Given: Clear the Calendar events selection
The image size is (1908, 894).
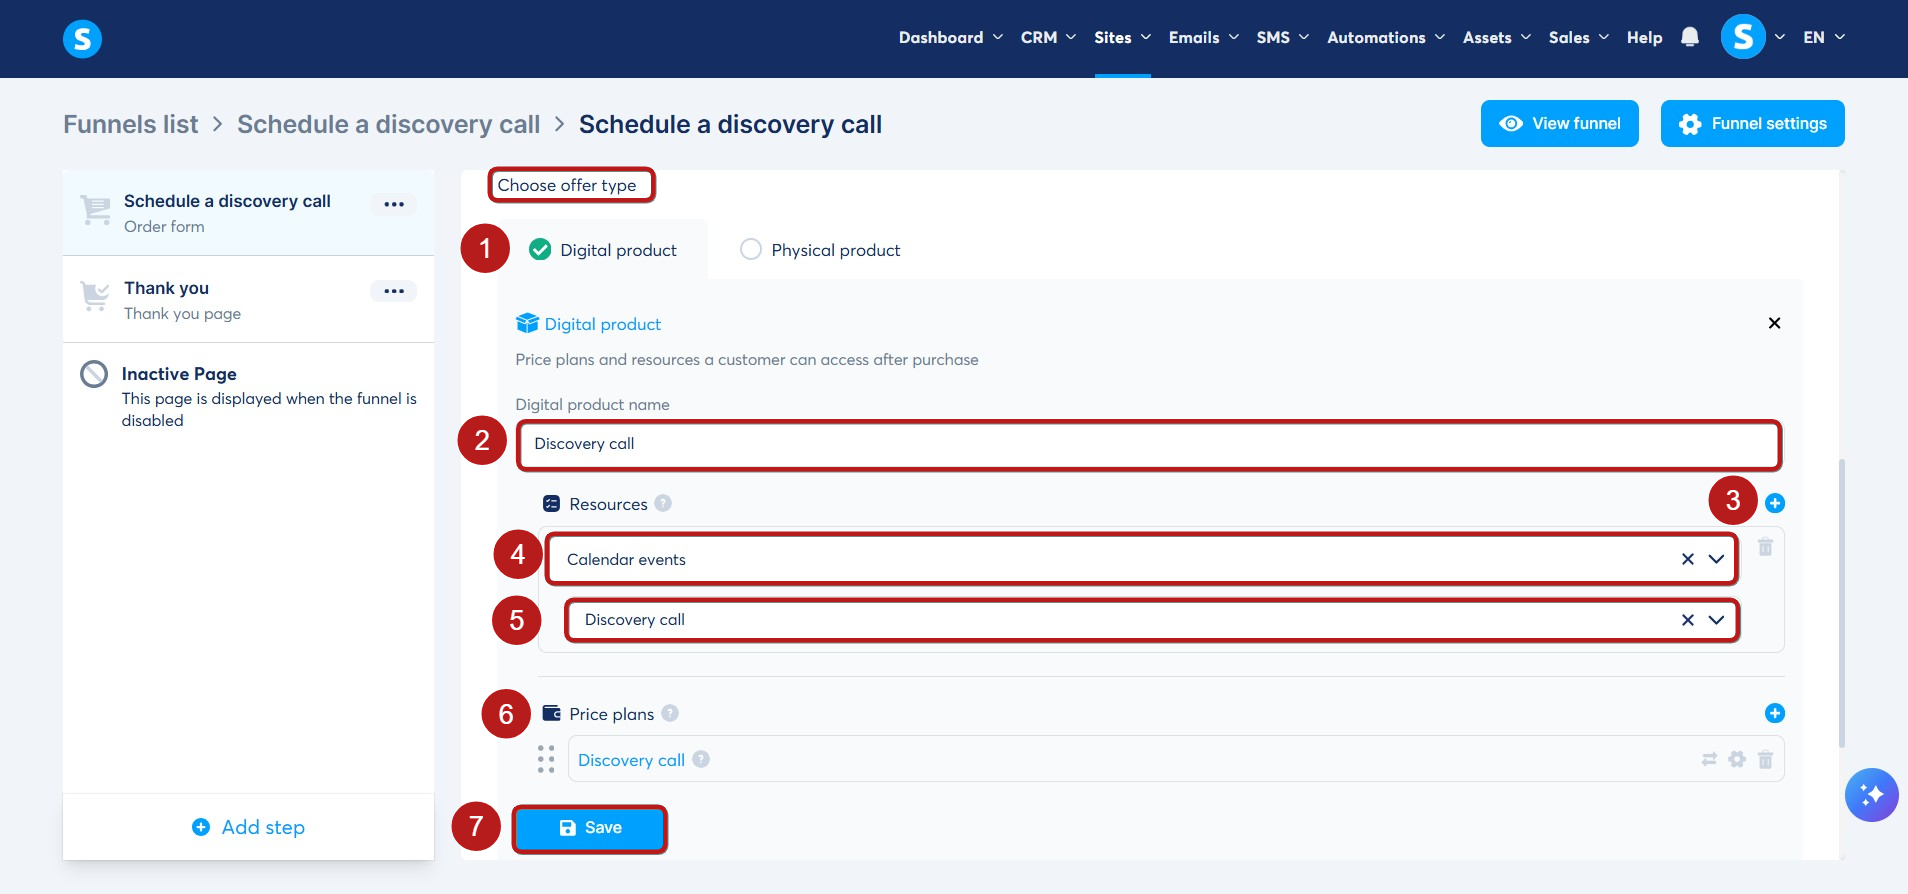Looking at the screenshot, I should (x=1688, y=559).
